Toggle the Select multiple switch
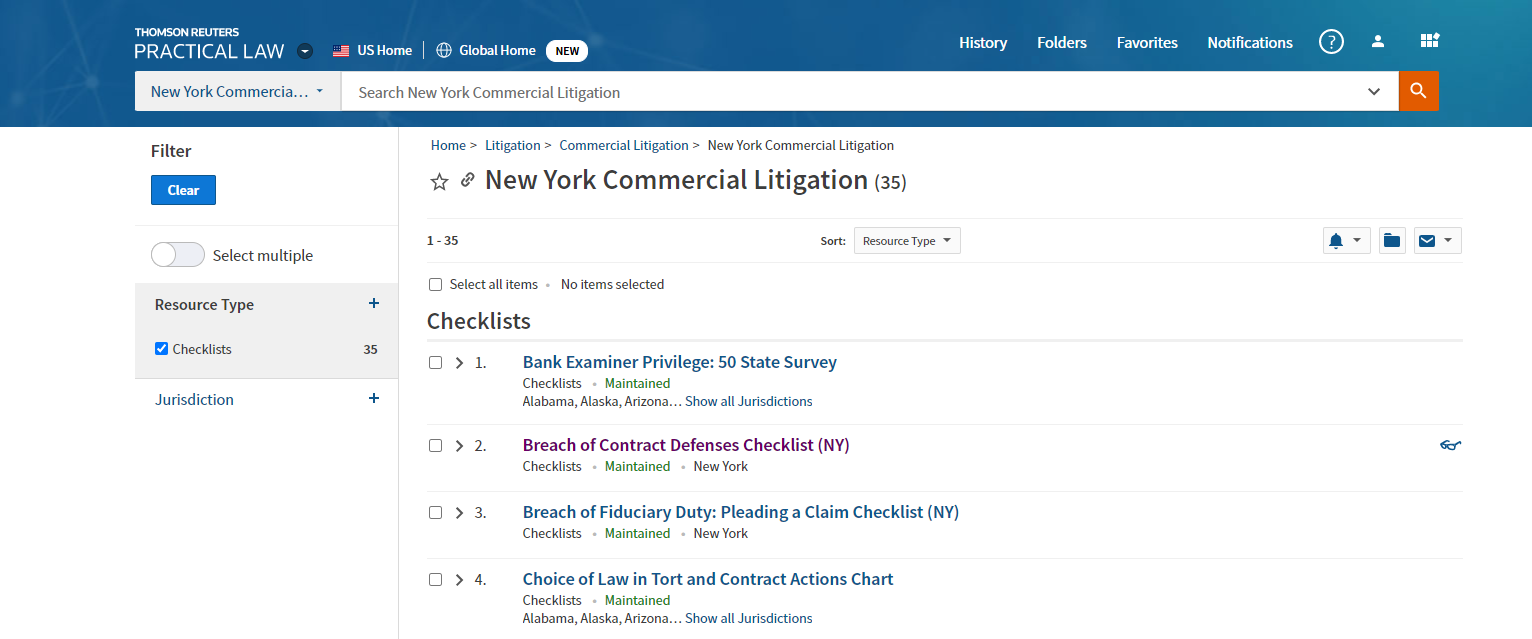The height and width of the screenshot is (639, 1532). tap(178, 255)
